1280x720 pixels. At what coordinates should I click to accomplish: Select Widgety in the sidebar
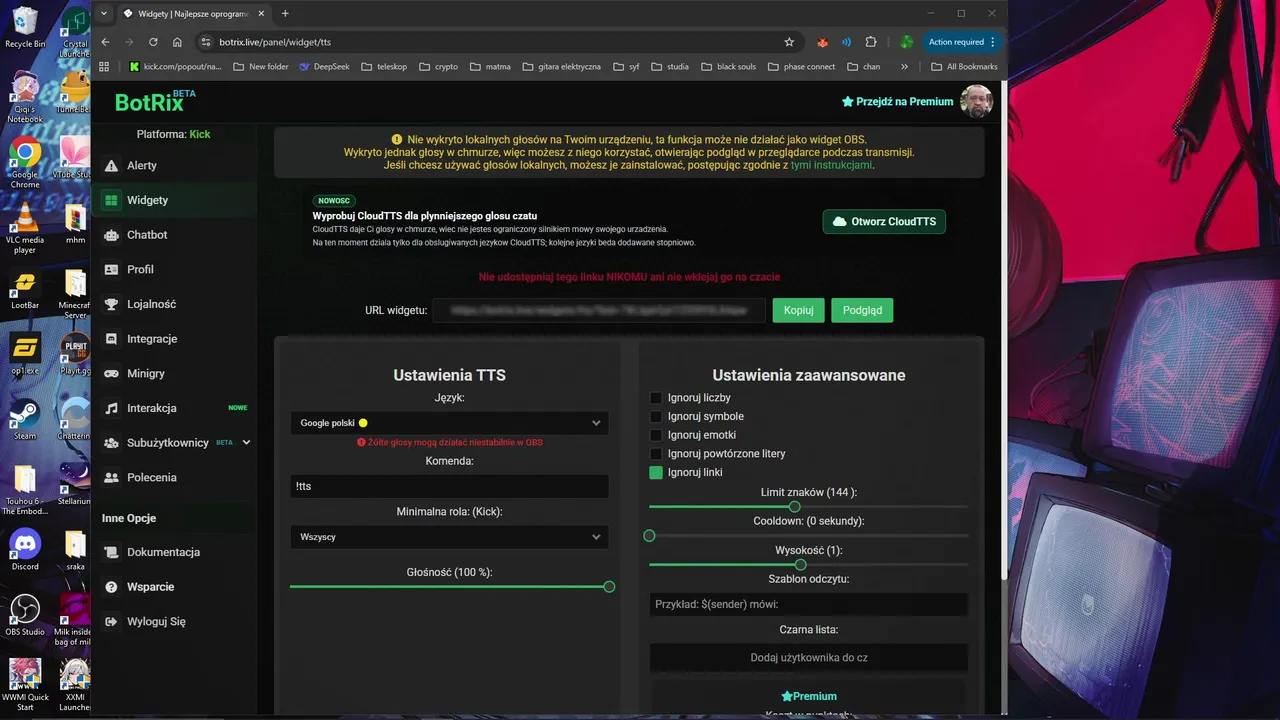point(173,200)
